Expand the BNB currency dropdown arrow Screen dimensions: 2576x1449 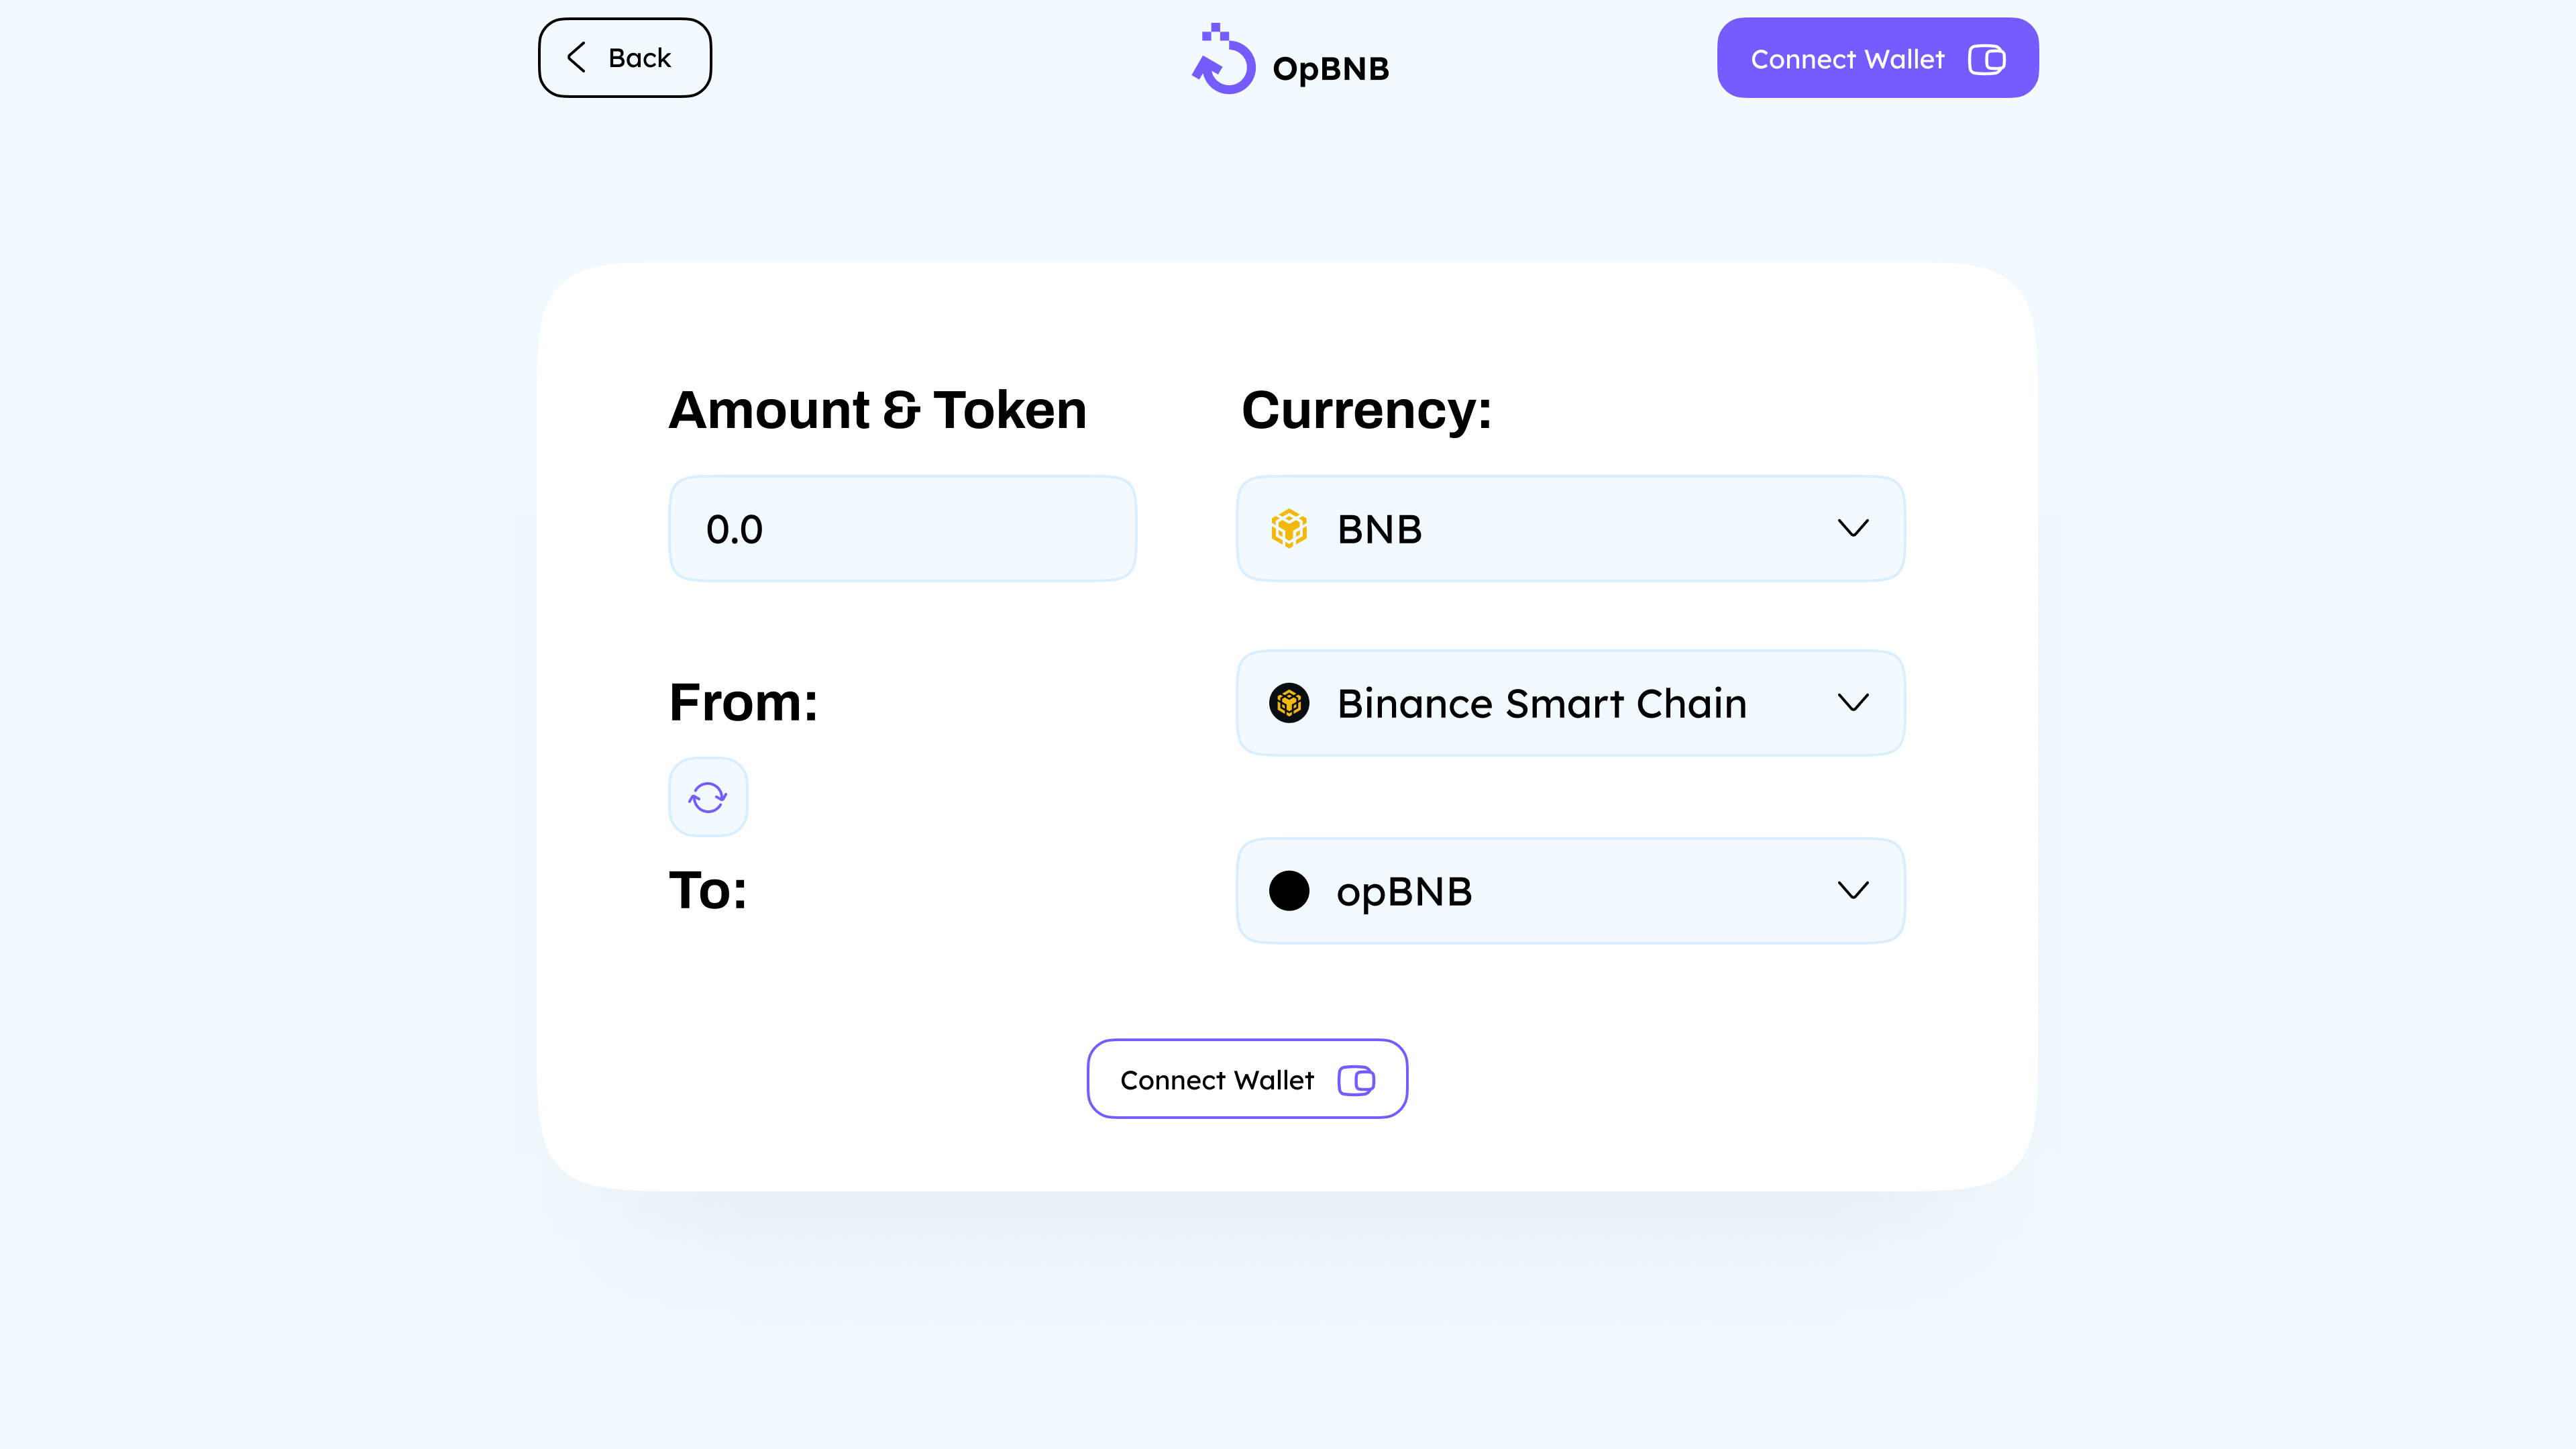click(x=1853, y=528)
